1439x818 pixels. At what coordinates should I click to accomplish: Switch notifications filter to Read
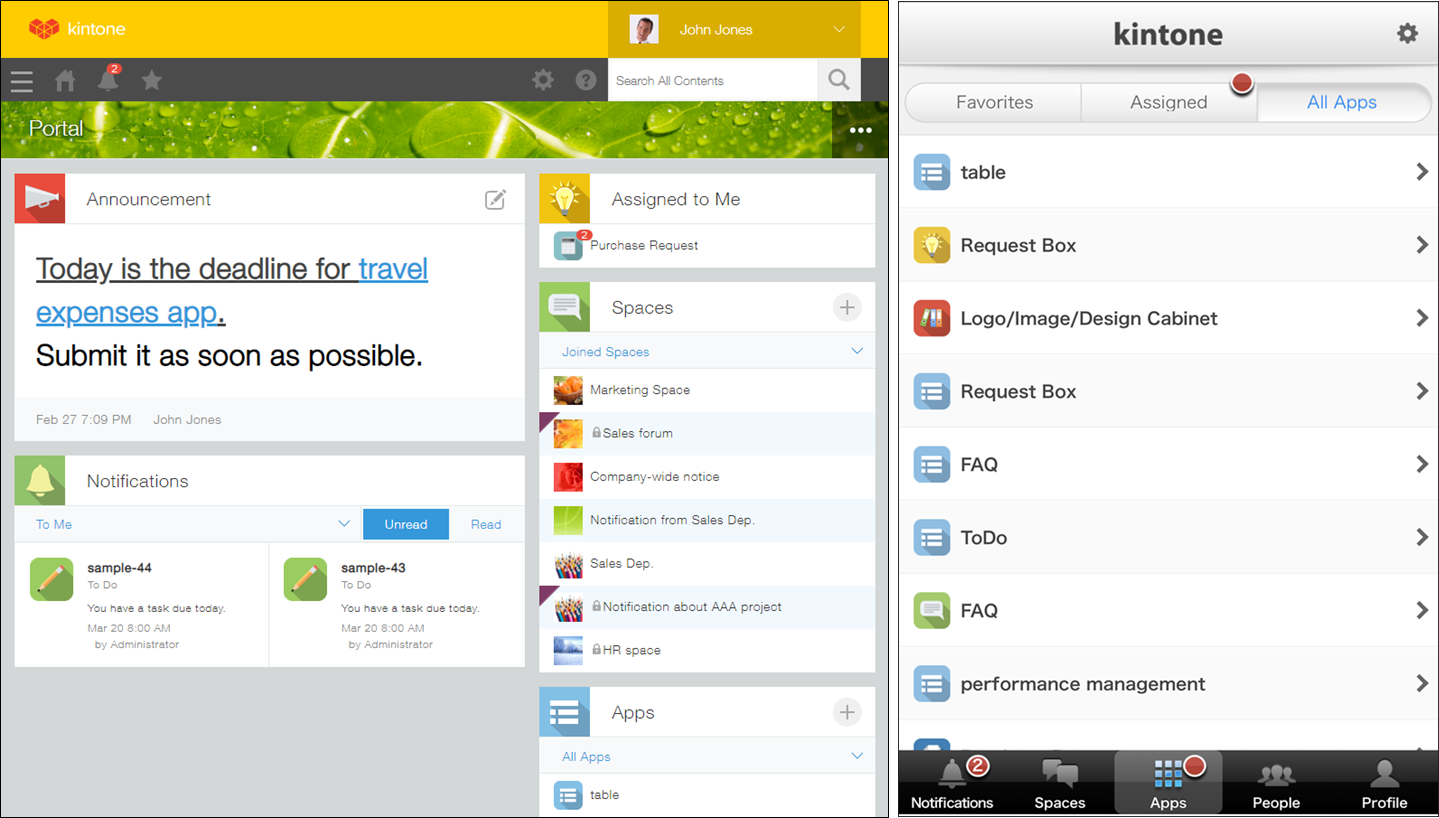pyautogui.click(x=485, y=523)
